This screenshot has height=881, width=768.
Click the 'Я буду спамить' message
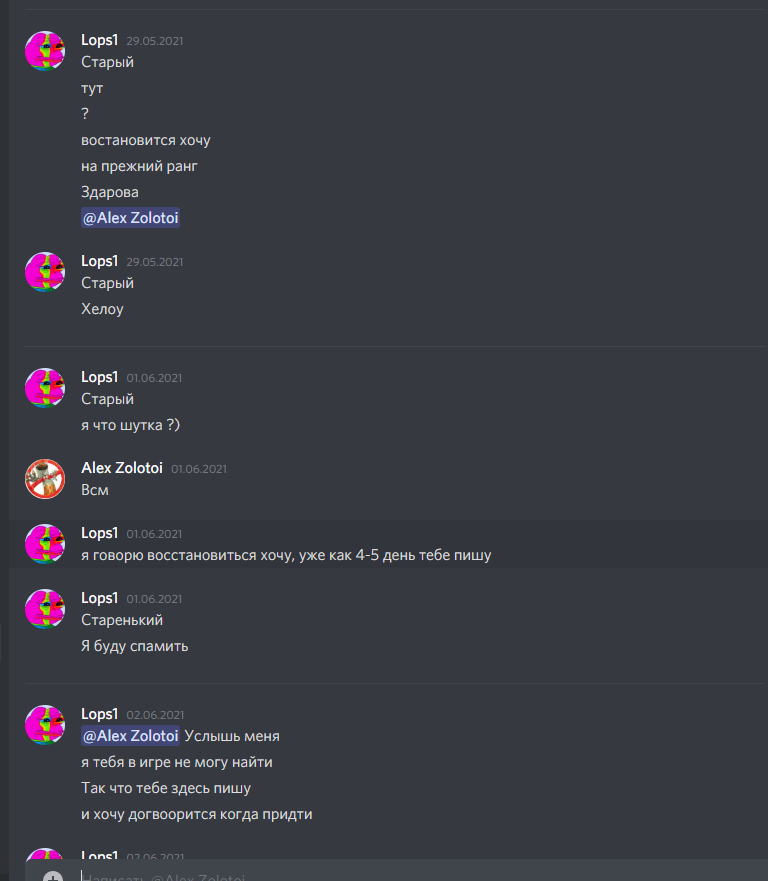coord(134,646)
